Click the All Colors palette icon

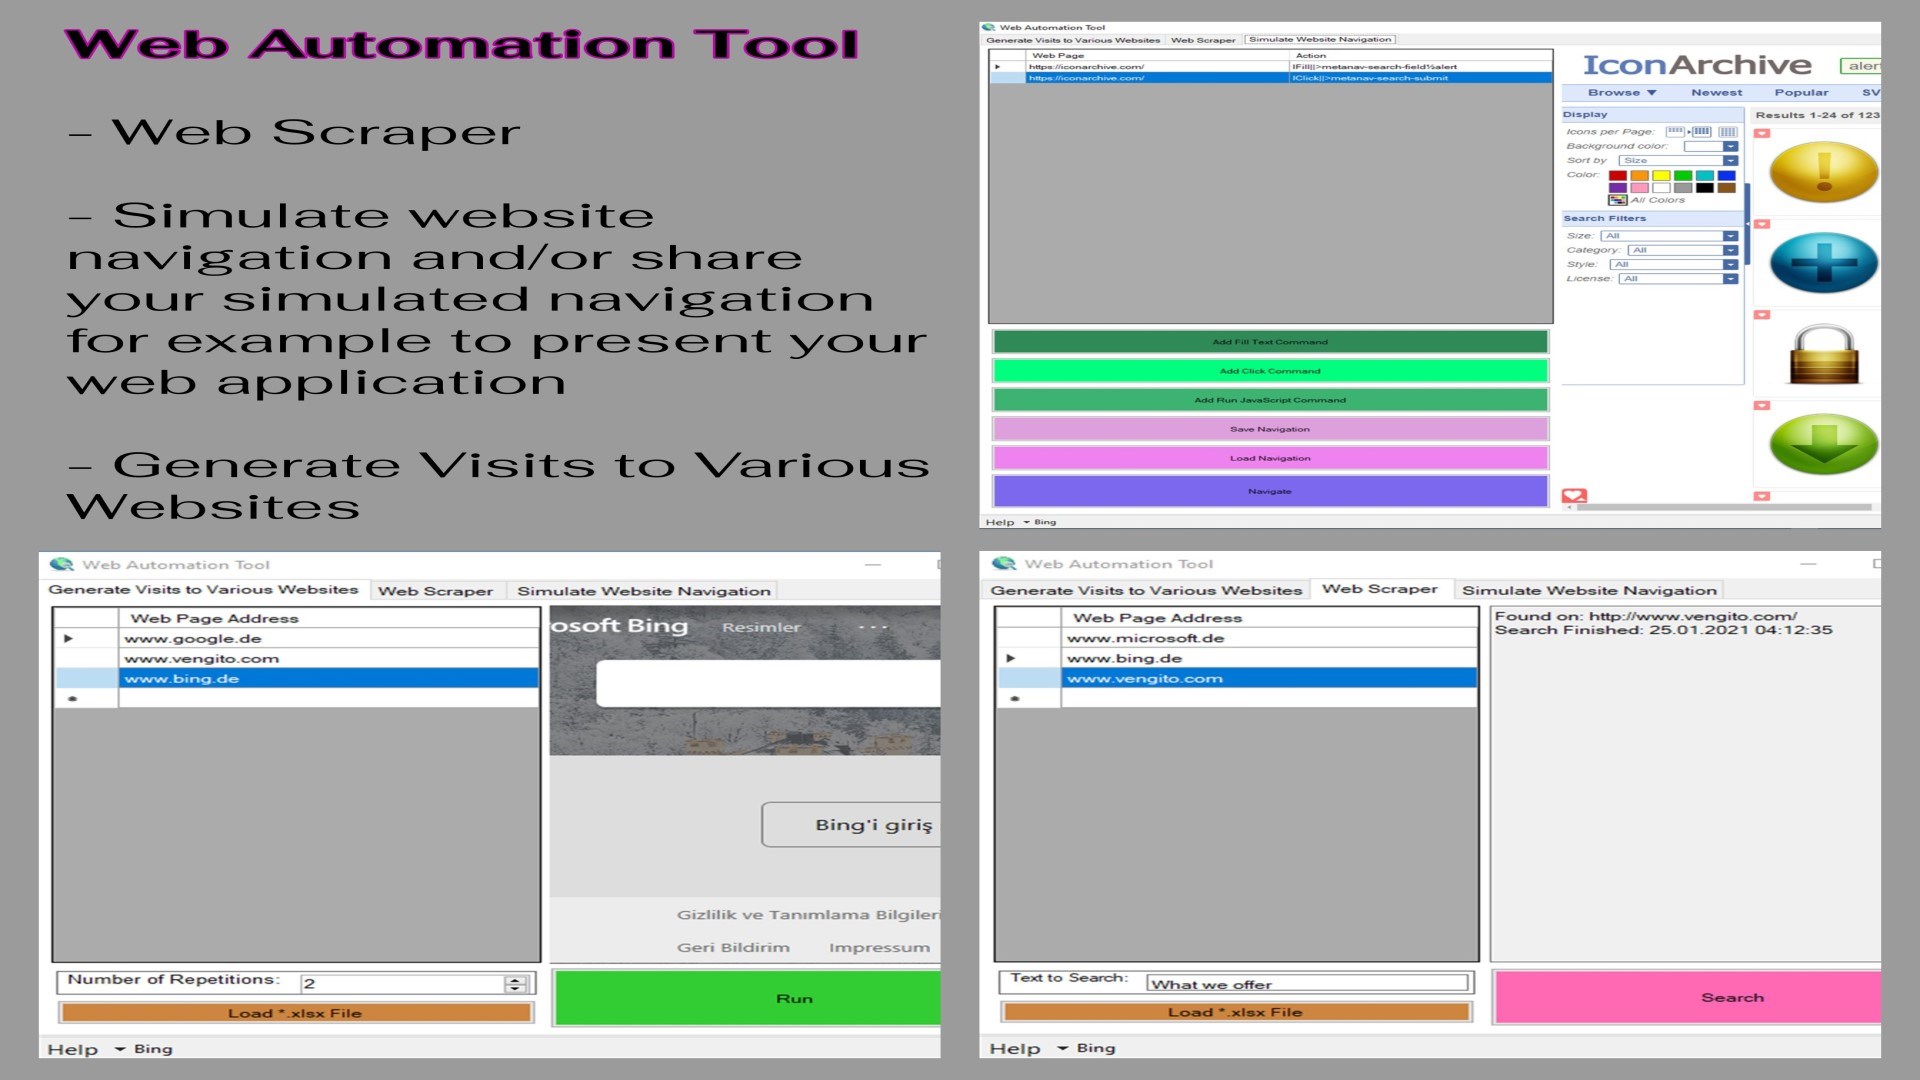1617,200
